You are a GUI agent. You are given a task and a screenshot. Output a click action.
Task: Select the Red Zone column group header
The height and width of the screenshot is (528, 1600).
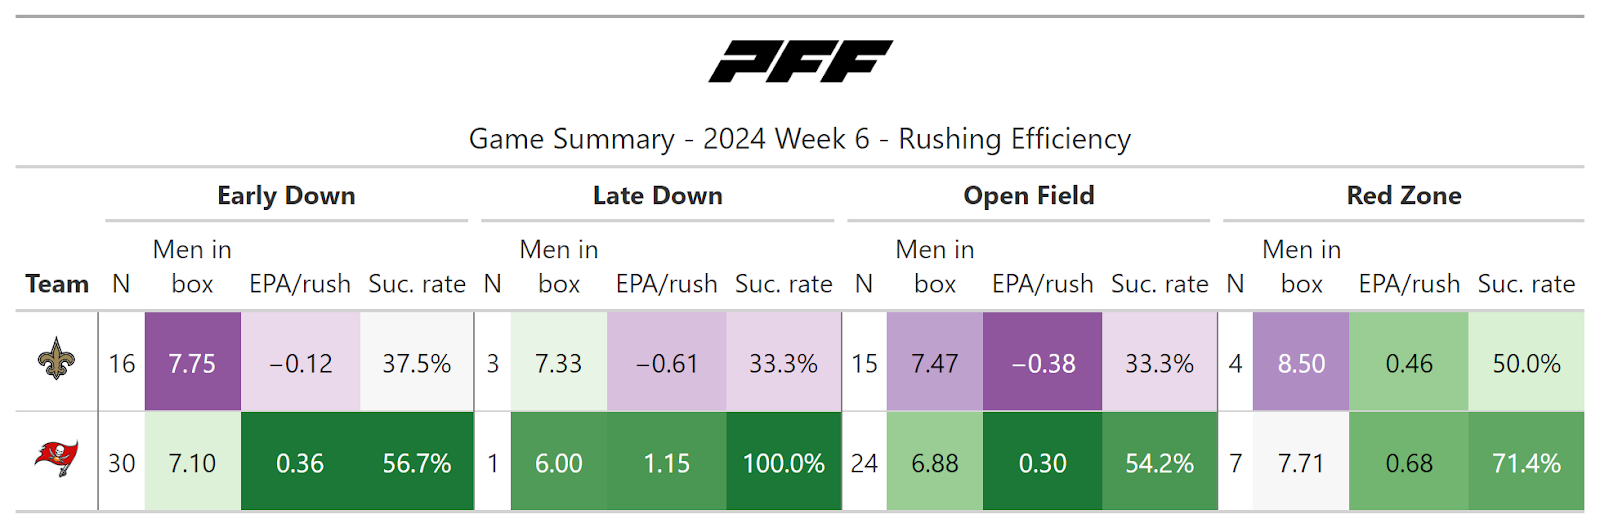tap(1403, 196)
